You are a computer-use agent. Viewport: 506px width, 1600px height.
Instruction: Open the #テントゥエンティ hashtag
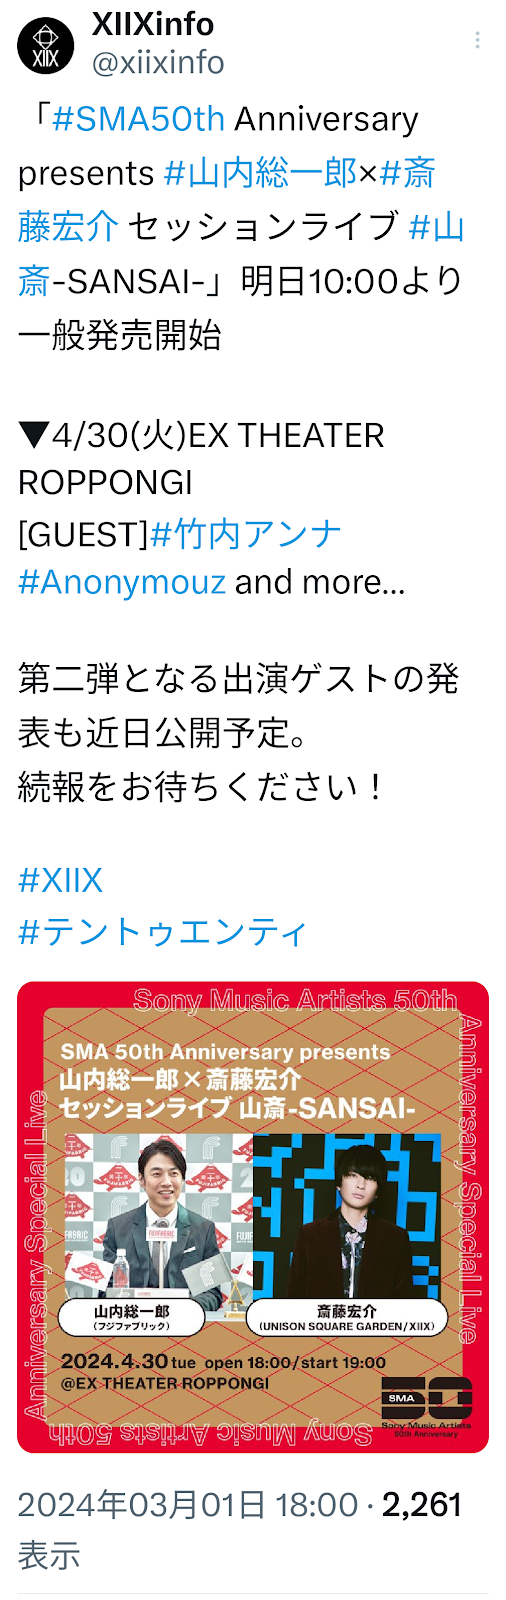pyautogui.click(x=163, y=932)
